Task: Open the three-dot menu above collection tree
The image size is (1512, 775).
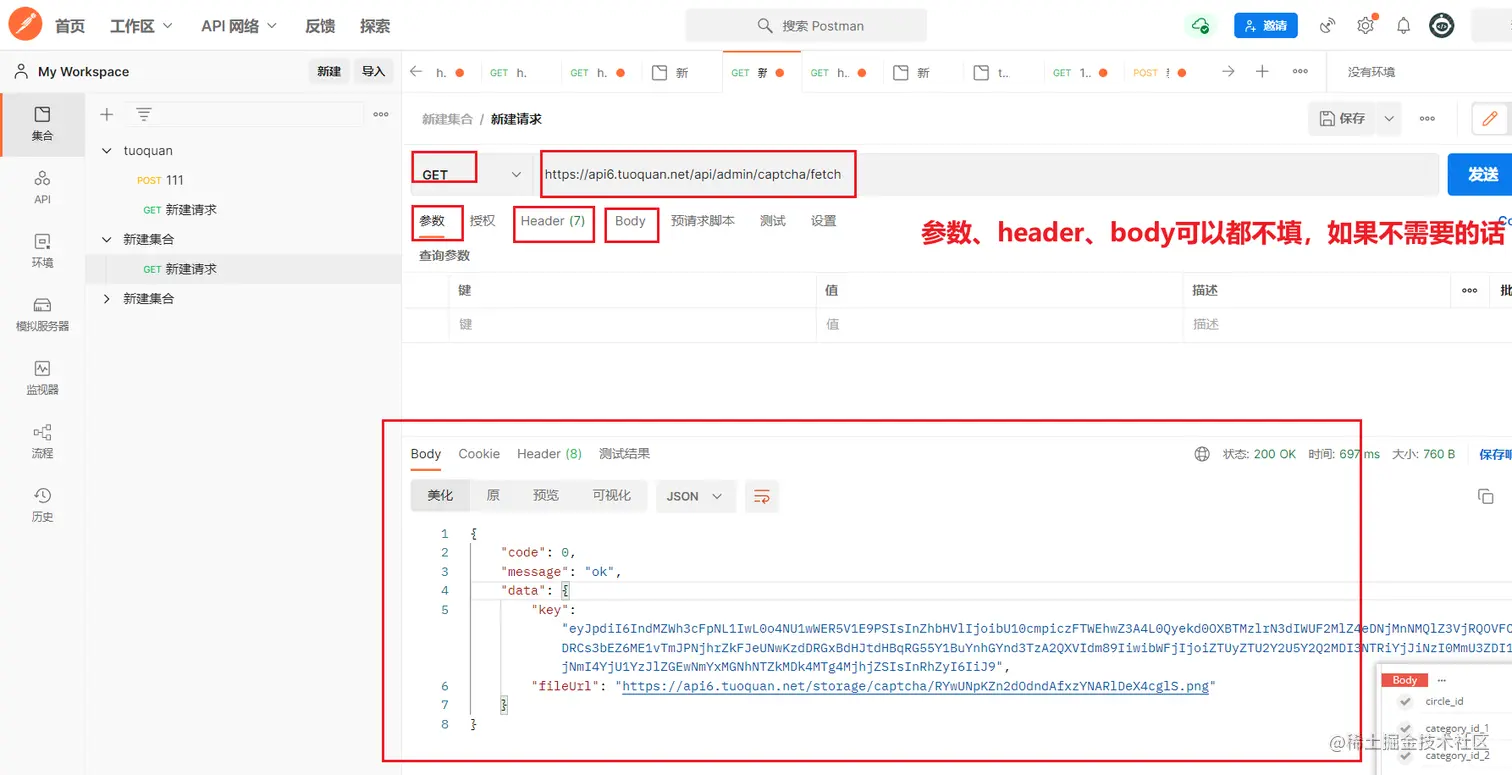Action: click(381, 115)
